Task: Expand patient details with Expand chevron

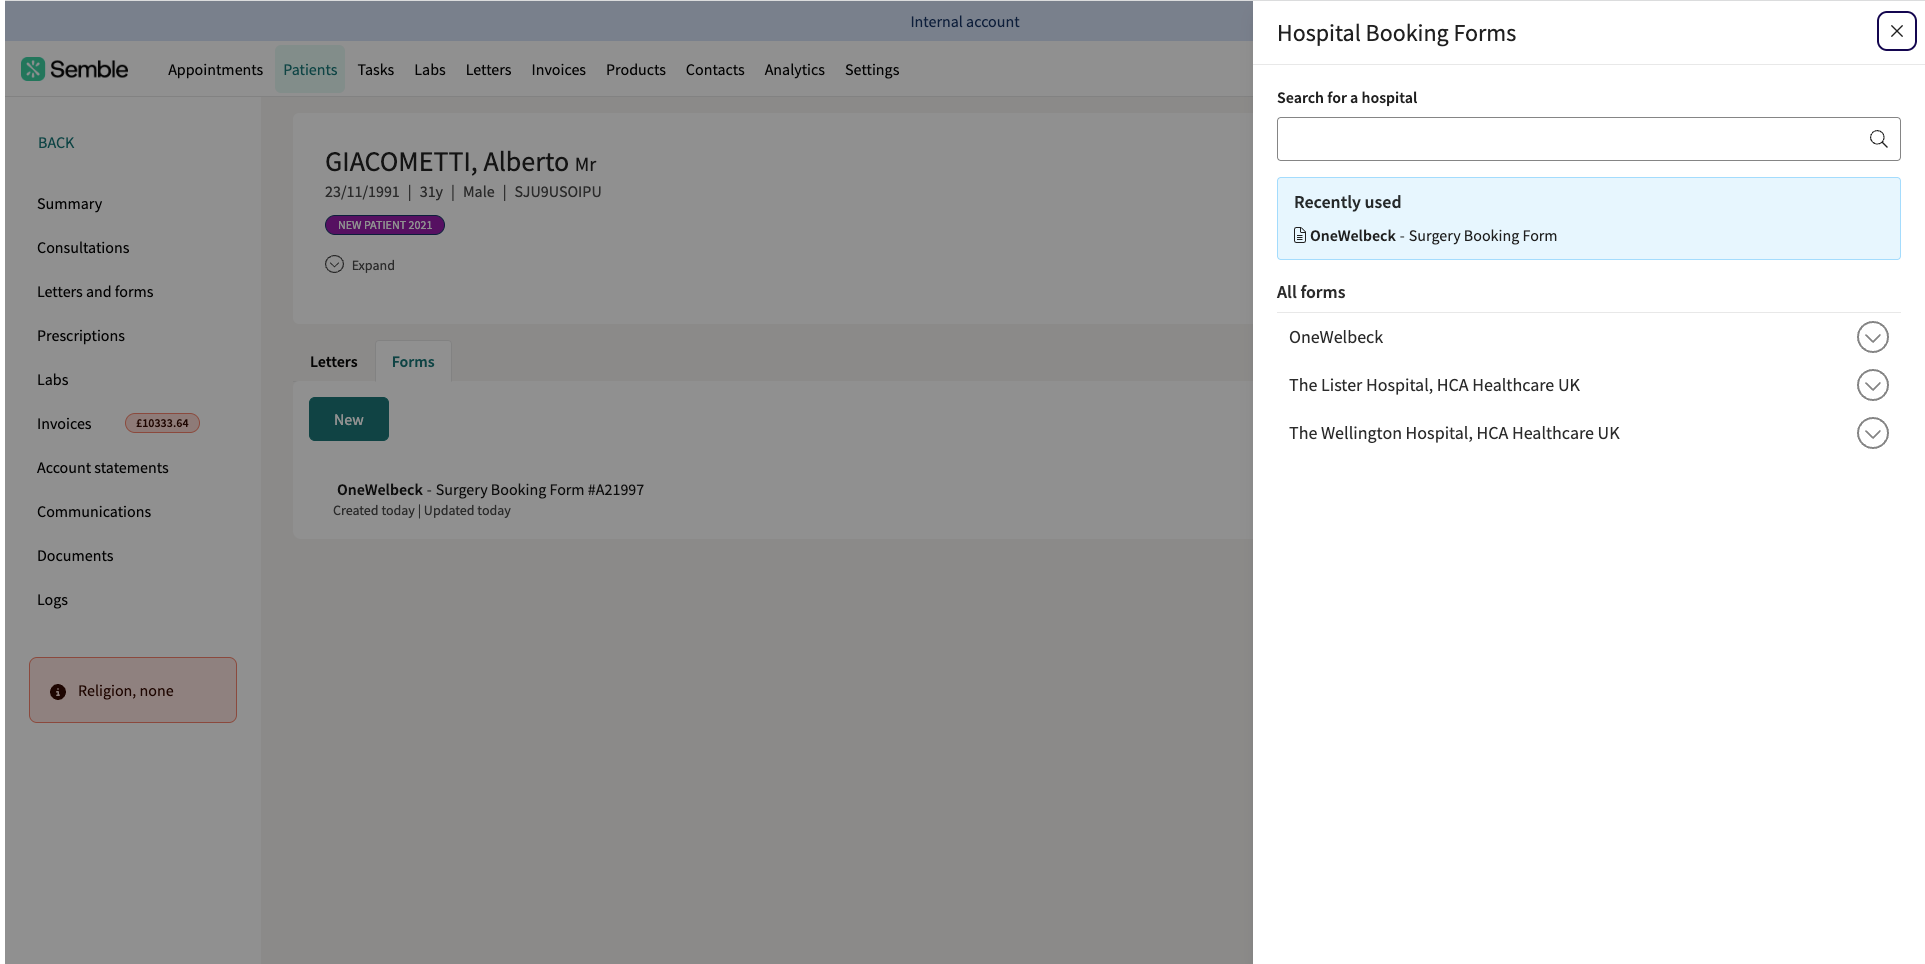Action: [x=334, y=264]
